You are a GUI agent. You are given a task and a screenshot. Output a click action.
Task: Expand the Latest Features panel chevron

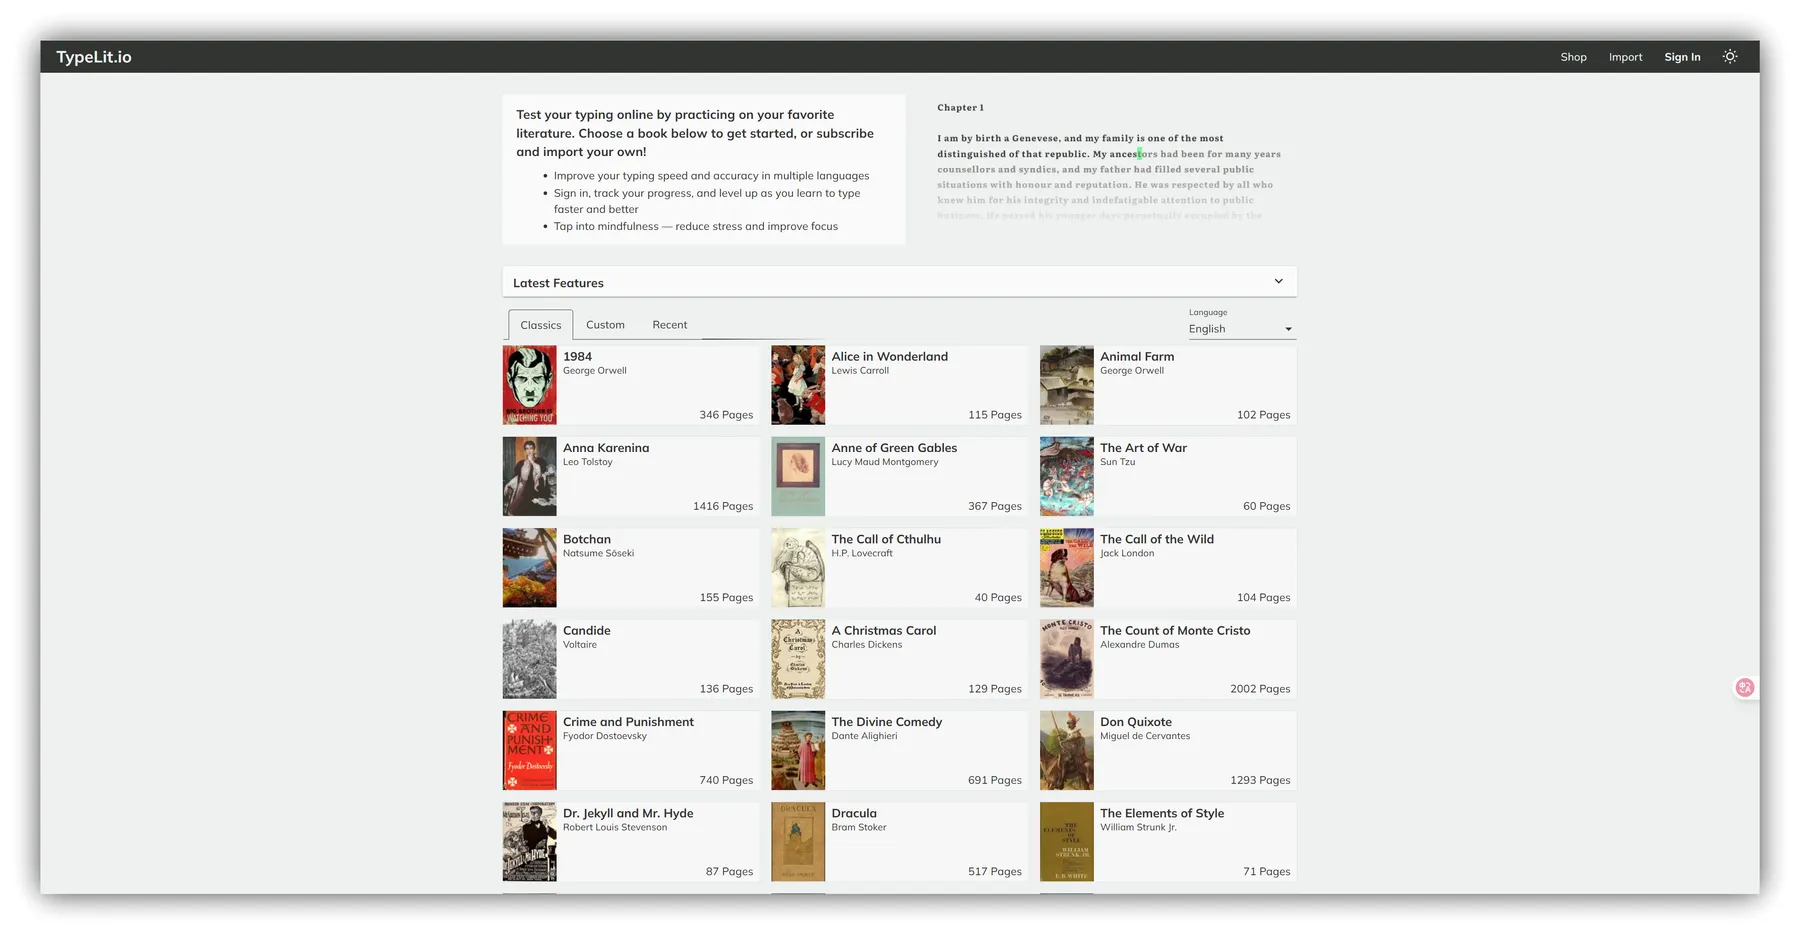click(1278, 282)
